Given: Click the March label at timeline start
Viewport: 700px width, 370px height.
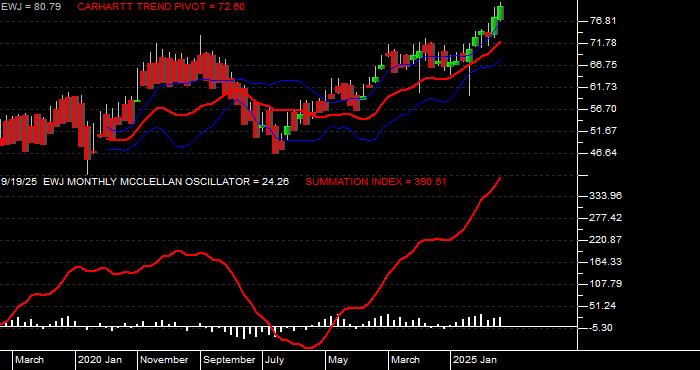Looking at the screenshot, I should (x=29, y=360).
